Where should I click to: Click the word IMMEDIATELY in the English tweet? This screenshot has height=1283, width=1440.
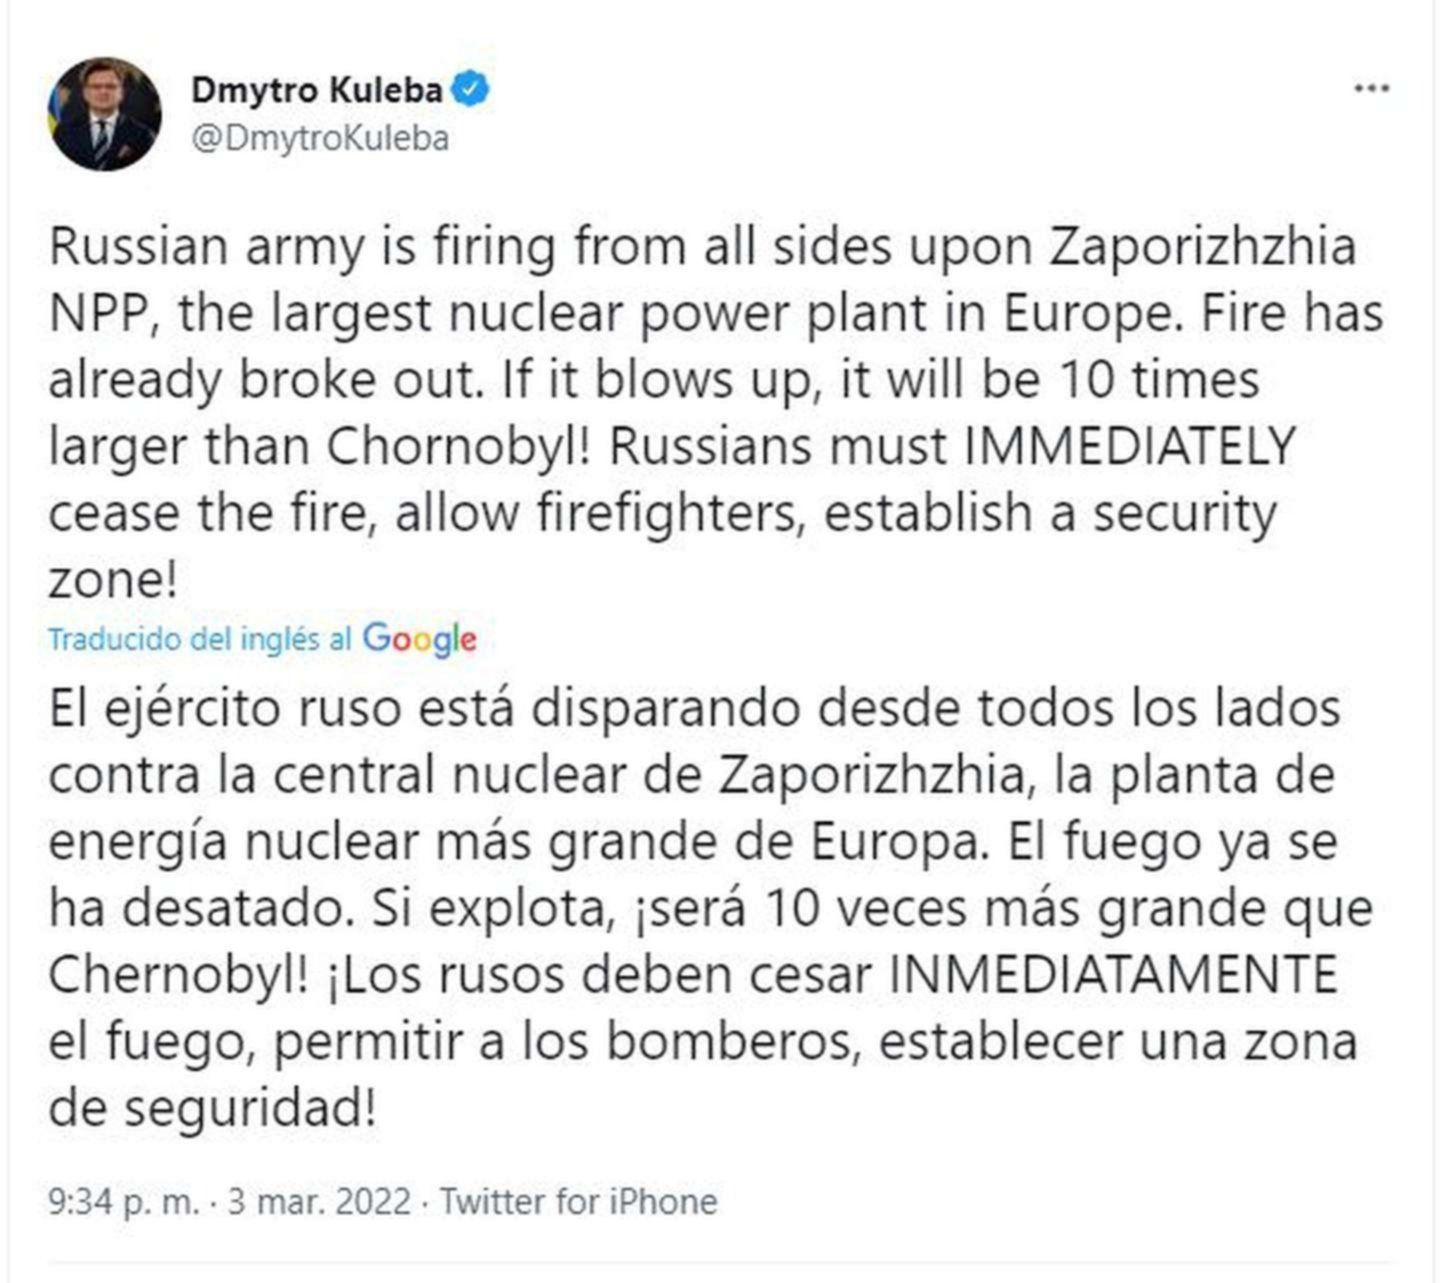1129,446
